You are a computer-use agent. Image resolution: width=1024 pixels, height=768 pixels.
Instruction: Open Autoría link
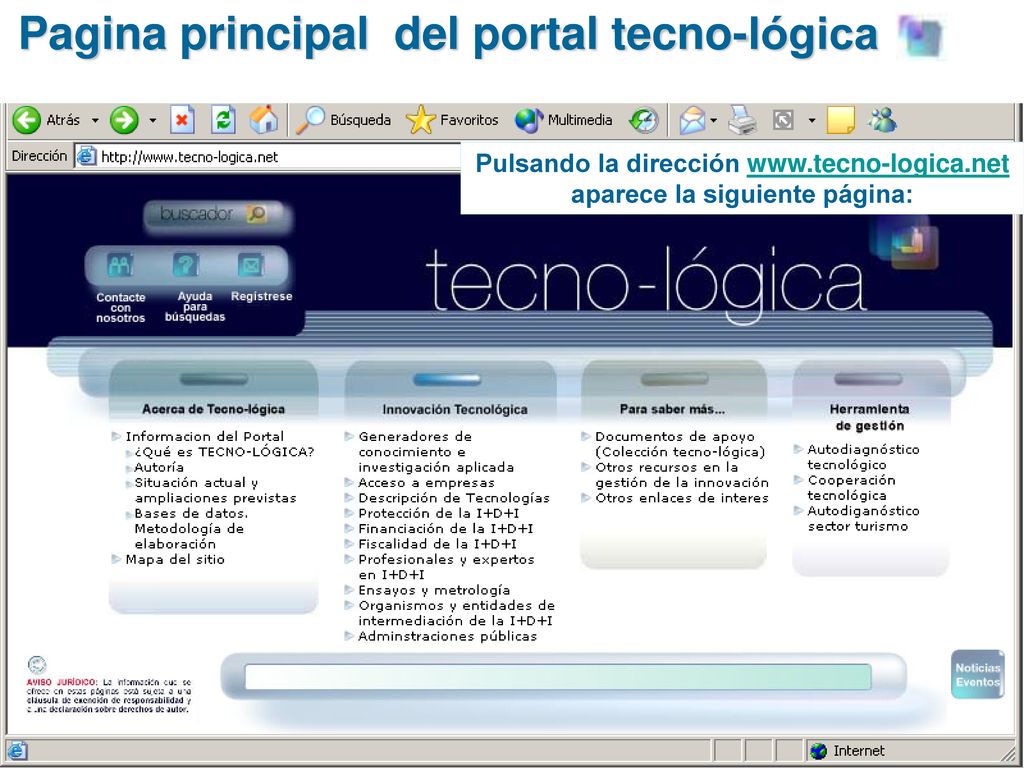pyautogui.click(x=159, y=468)
